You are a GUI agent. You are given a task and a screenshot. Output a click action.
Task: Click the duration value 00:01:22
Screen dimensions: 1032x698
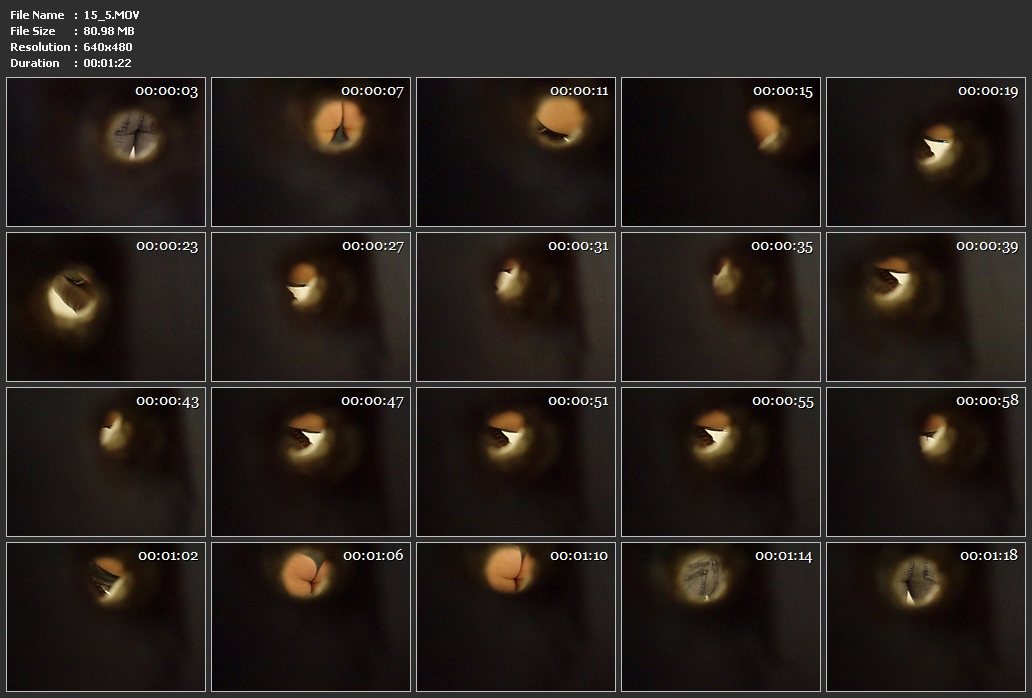coord(108,63)
